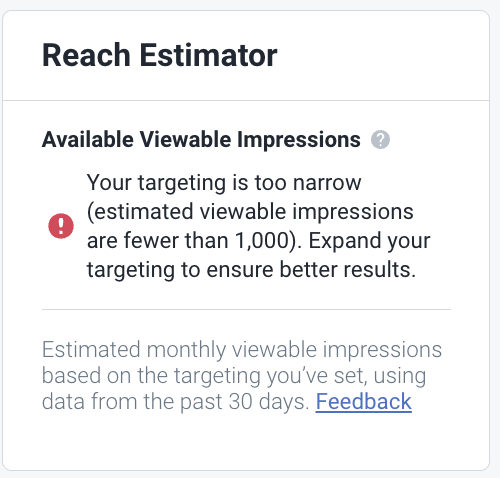Click the Available Viewable Impressions heading

pyautogui.click(x=201, y=139)
